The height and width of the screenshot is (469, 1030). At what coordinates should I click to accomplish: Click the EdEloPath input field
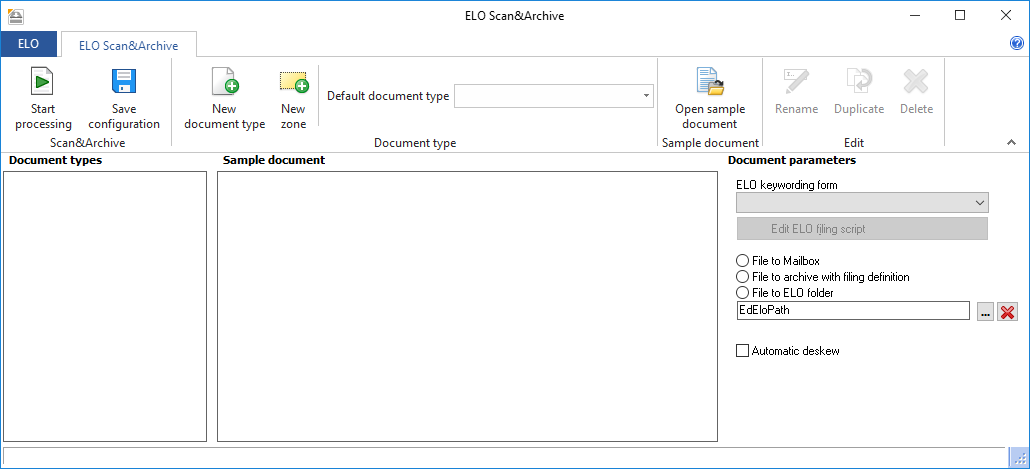[x=853, y=311]
